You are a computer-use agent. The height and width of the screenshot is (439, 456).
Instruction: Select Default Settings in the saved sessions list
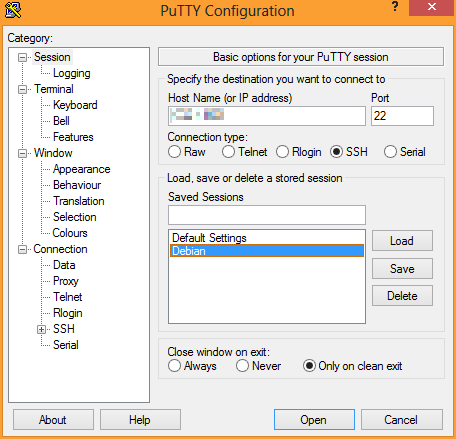coord(209,238)
